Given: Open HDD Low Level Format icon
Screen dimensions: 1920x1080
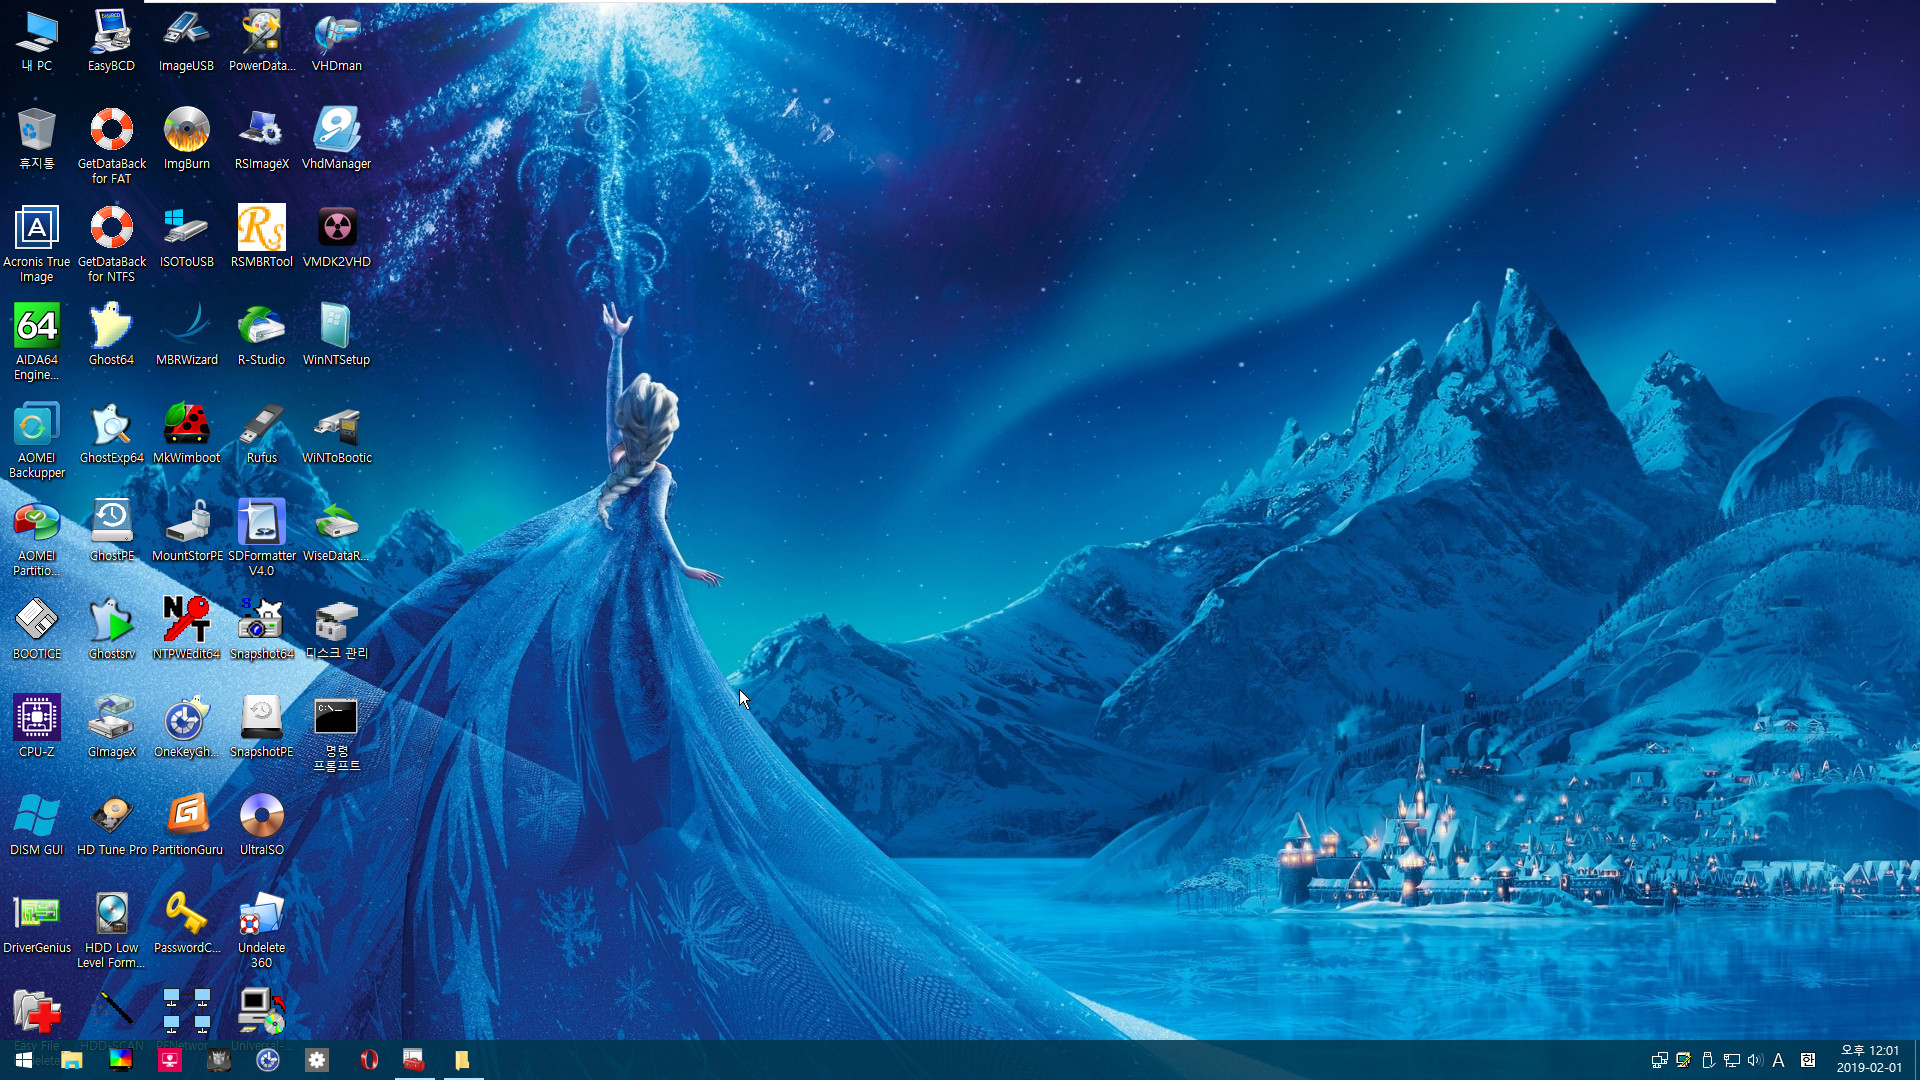Looking at the screenshot, I should coord(111,930).
